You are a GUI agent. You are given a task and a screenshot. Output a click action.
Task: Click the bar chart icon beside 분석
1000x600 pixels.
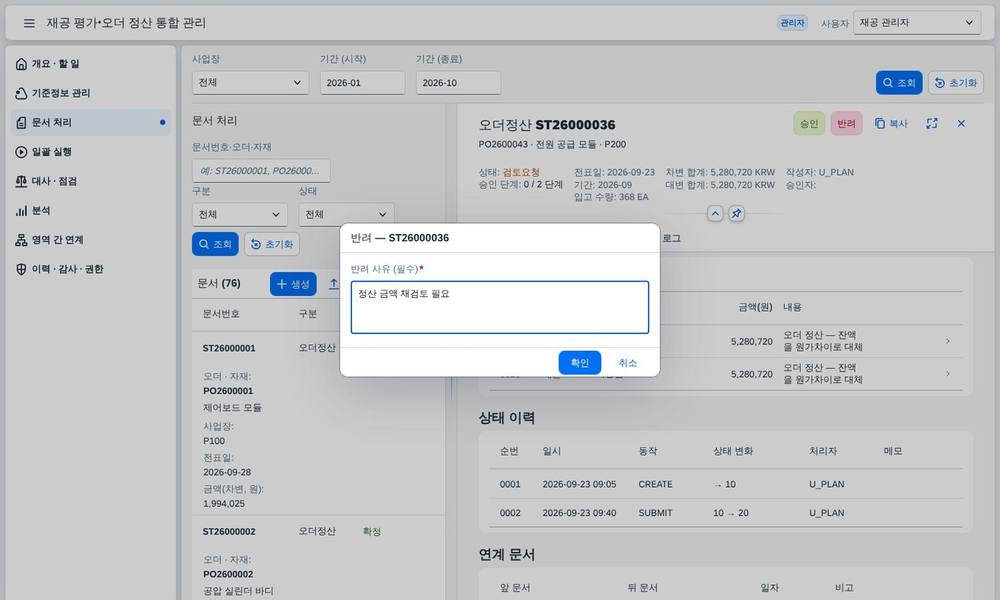click(x=21, y=210)
